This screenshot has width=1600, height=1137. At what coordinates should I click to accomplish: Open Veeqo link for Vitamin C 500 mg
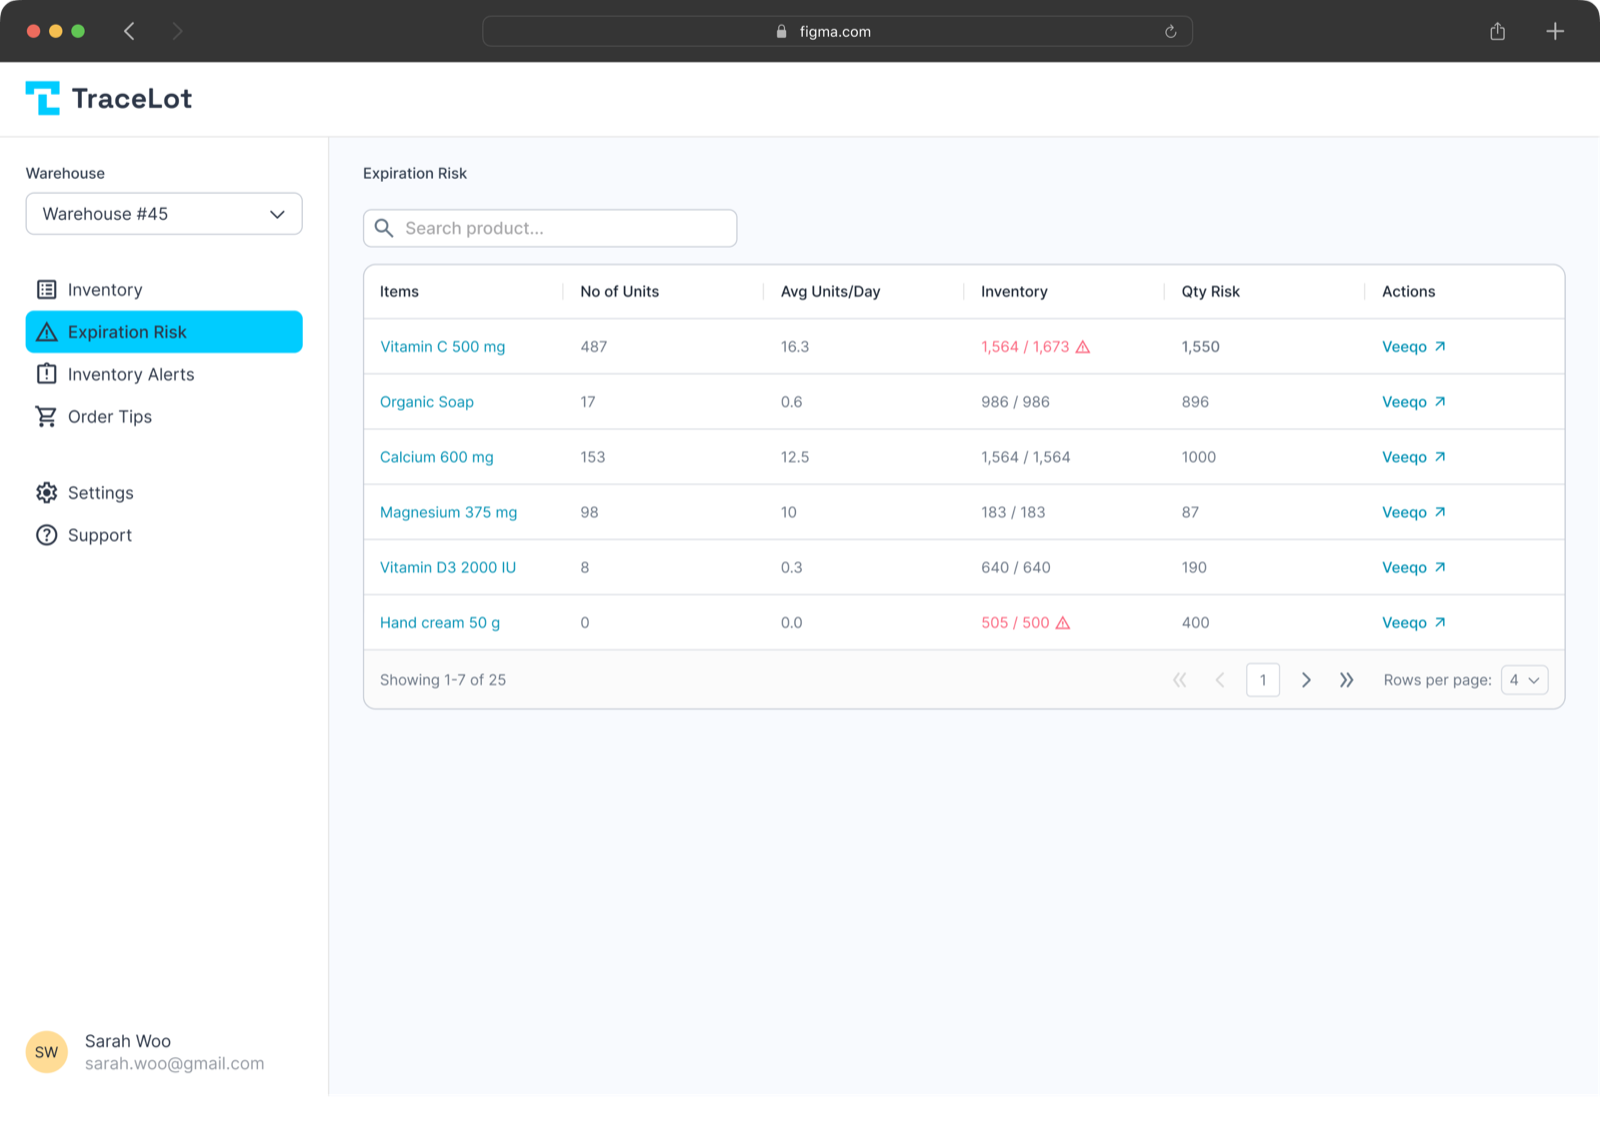pyautogui.click(x=1413, y=346)
